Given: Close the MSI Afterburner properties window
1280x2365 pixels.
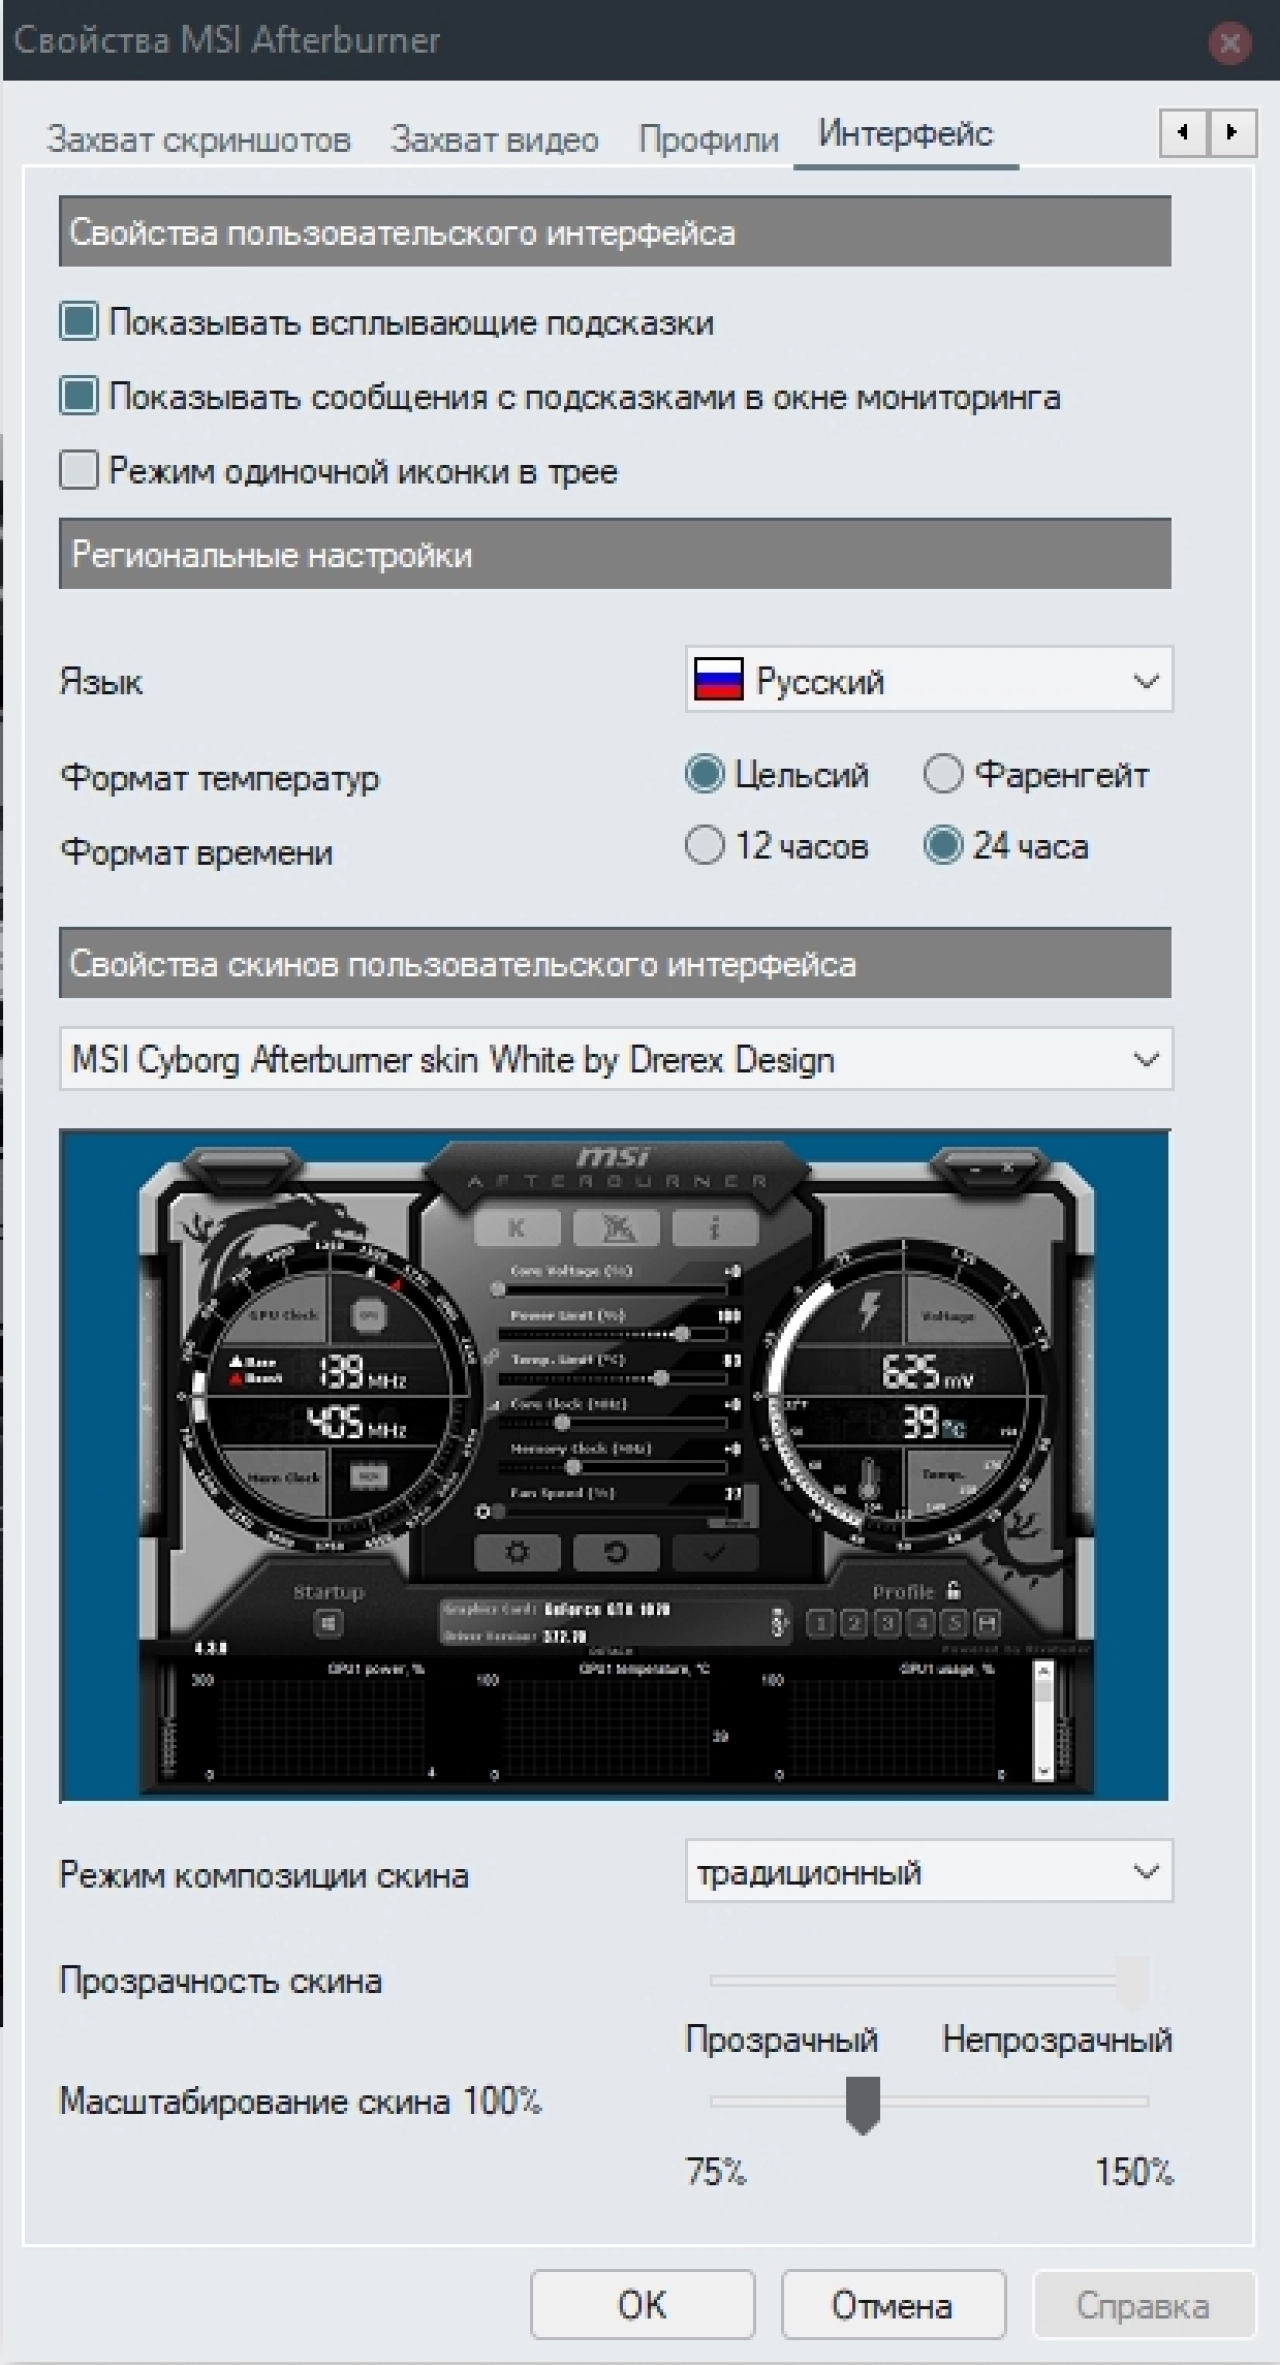Looking at the screenshot, I should click(1229, 43).
